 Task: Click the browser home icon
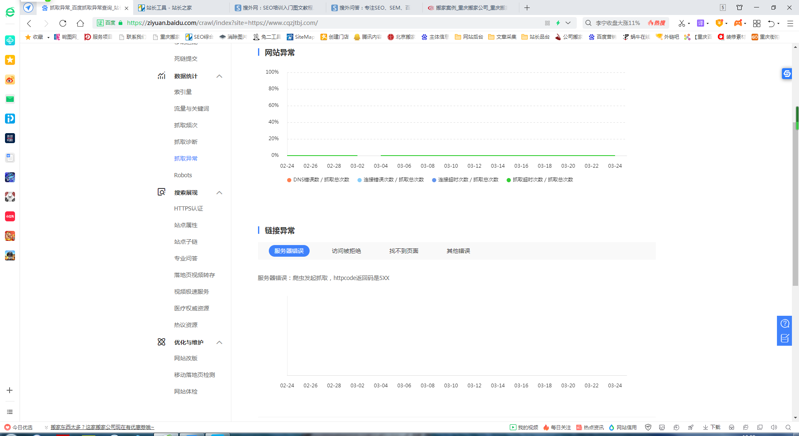coord(80,23)
